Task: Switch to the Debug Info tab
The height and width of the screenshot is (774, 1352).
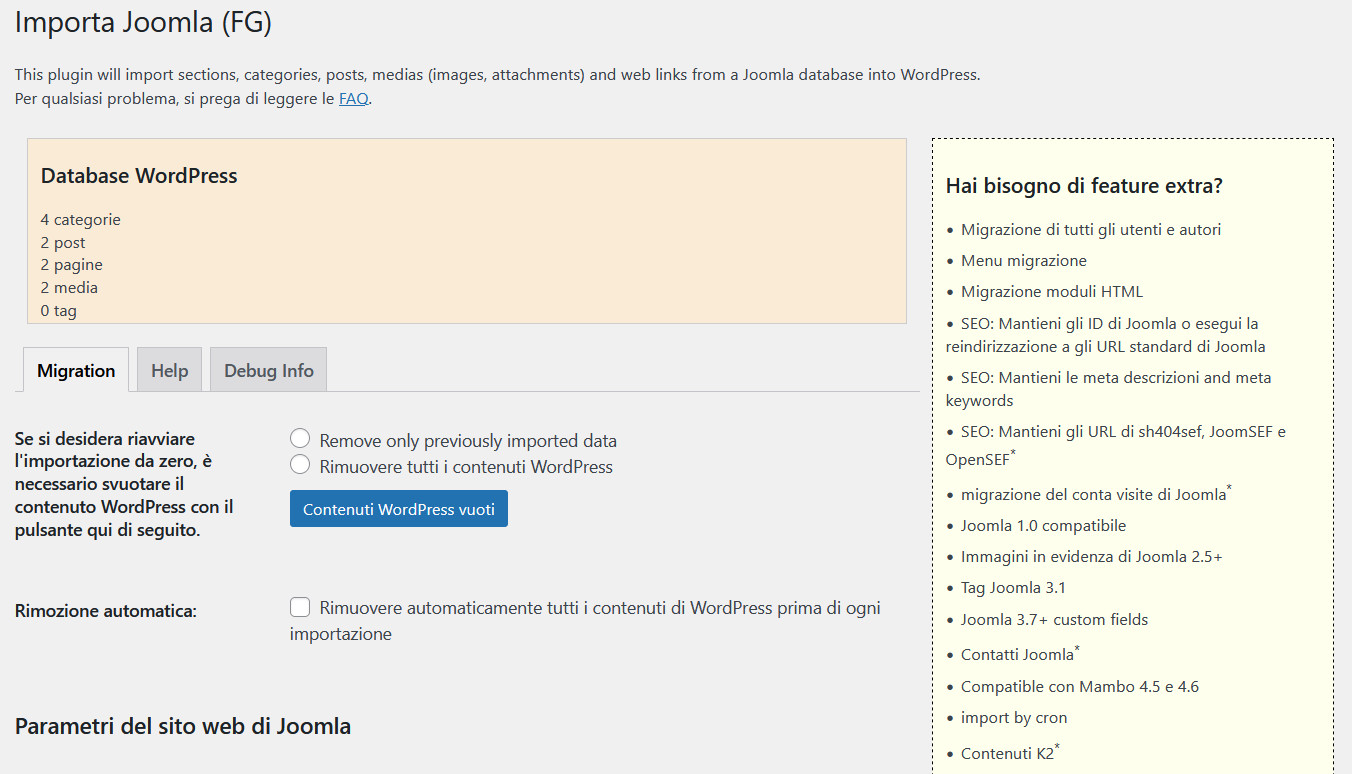Action: [268, 370]
